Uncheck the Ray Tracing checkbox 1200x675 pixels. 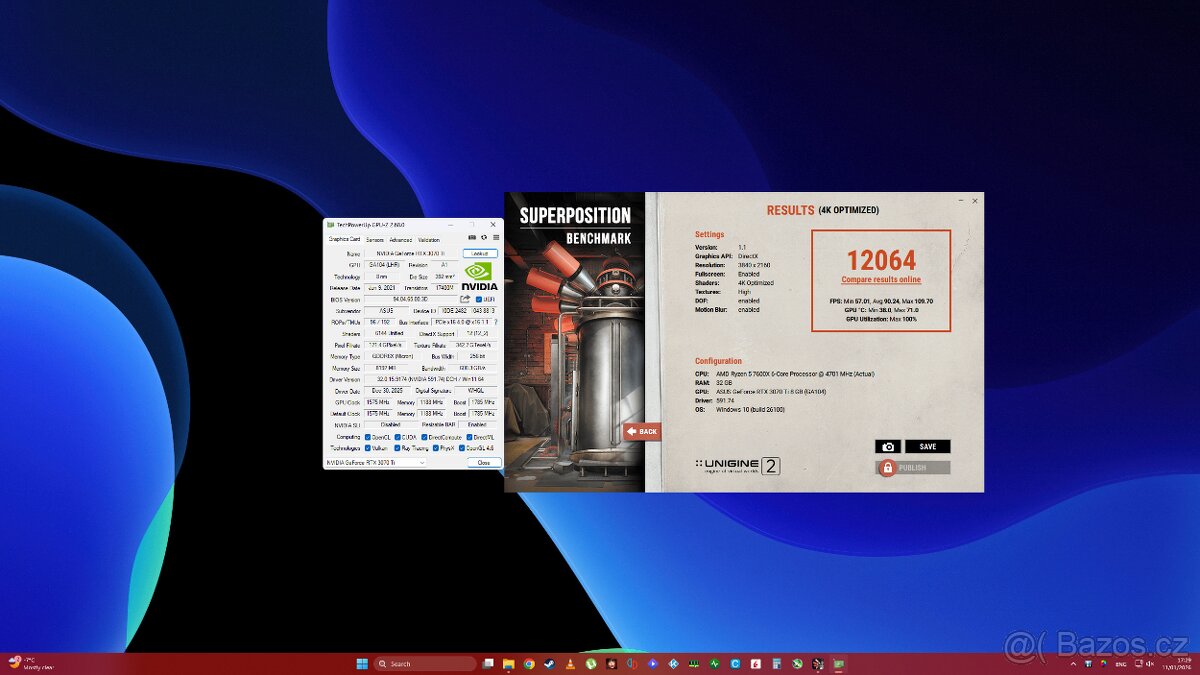click(397, 448)
